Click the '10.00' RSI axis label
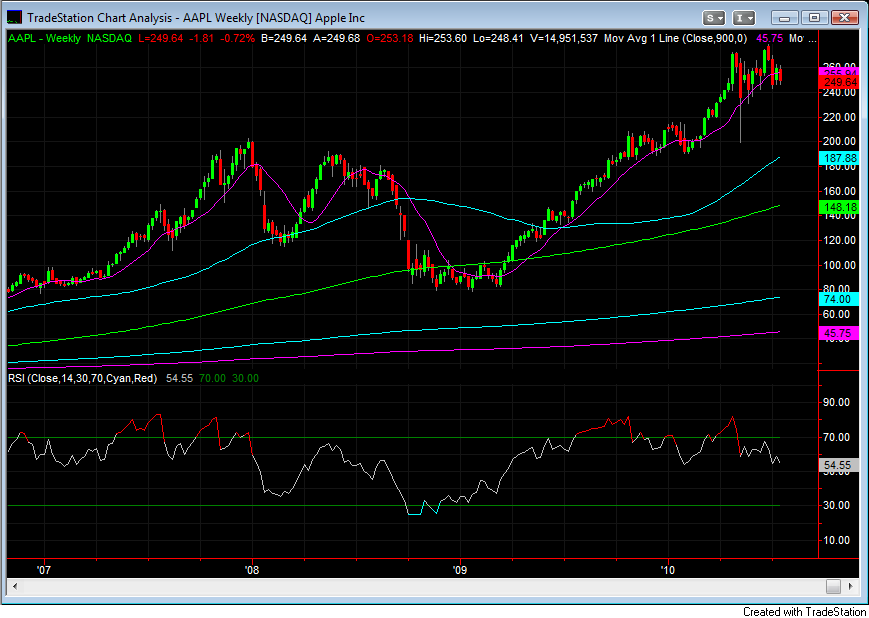869x618 pixels. [x=837, y=540]
